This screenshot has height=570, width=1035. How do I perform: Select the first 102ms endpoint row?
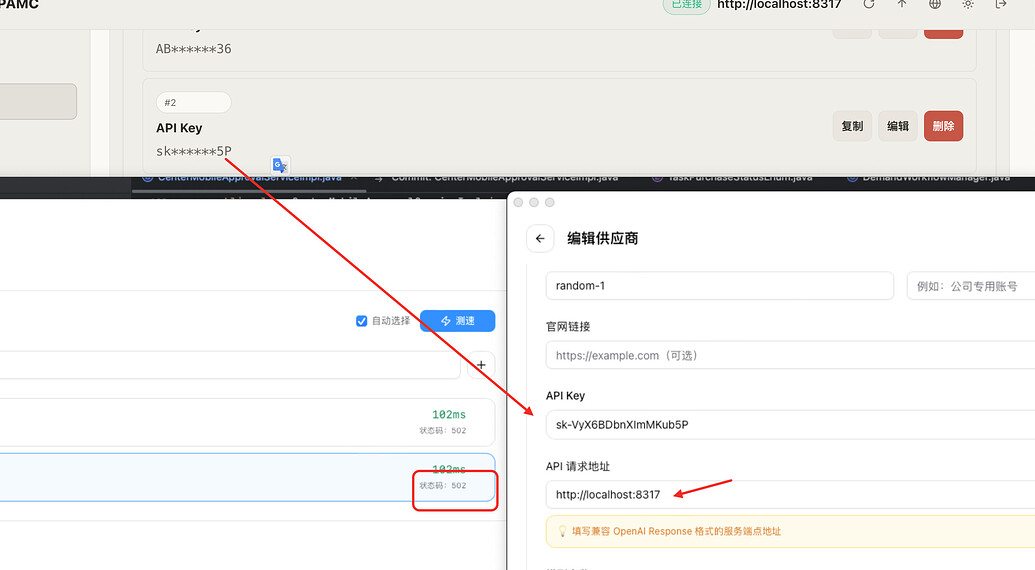click(x=247, y=422)
